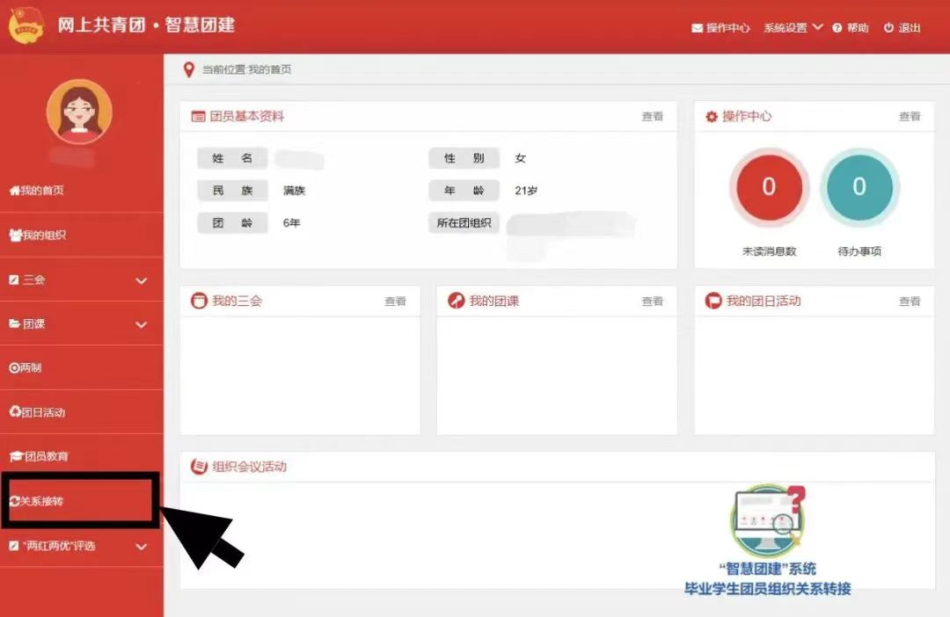The image size is (950, 617).
Task: Go to 我的首页 in the sidebar
Action: coord(40,190)
